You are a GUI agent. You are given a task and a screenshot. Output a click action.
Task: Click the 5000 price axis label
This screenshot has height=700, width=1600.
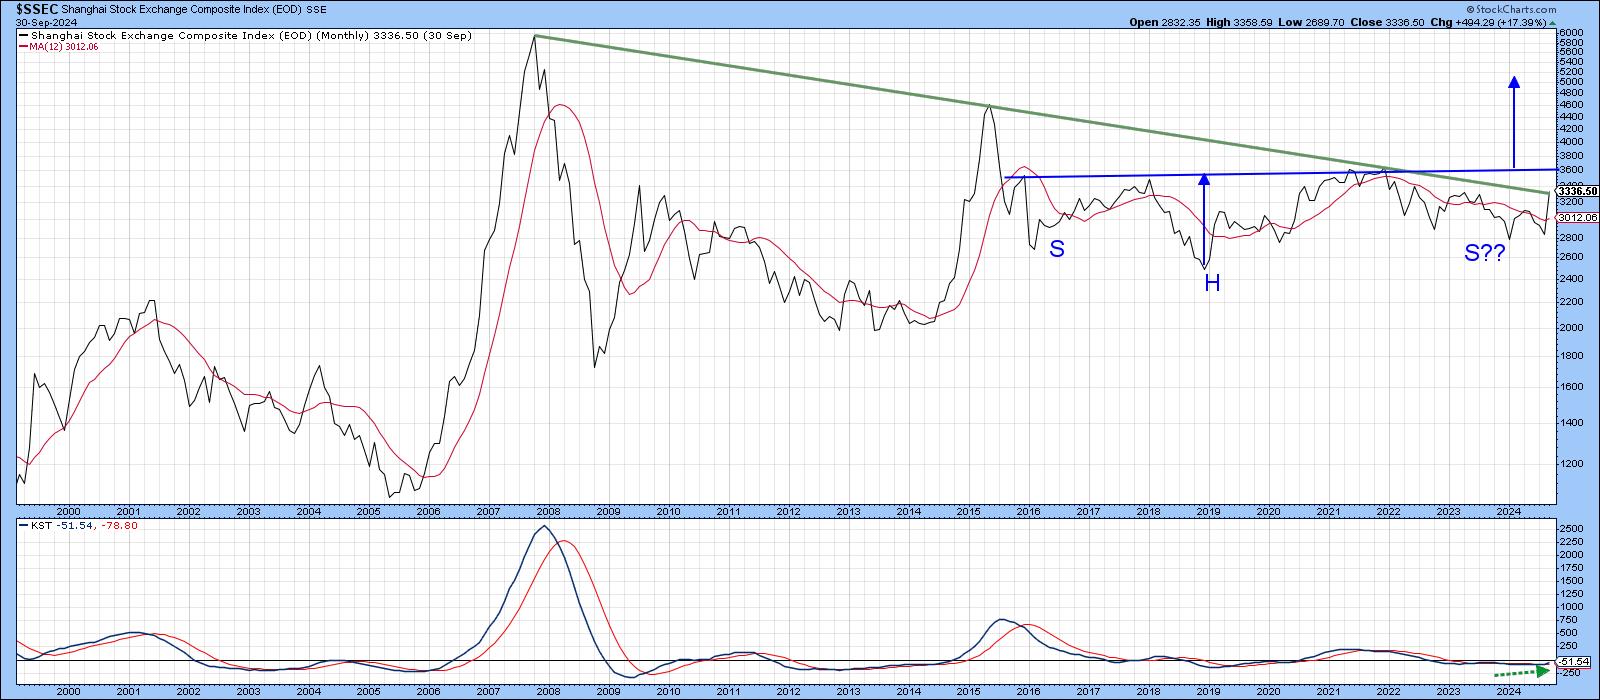[x=1571, y=81]
